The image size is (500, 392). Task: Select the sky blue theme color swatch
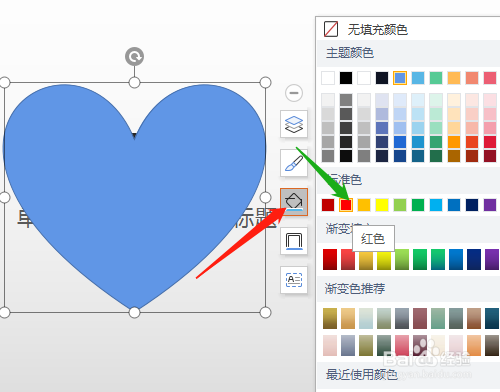(x=418, y=78)
